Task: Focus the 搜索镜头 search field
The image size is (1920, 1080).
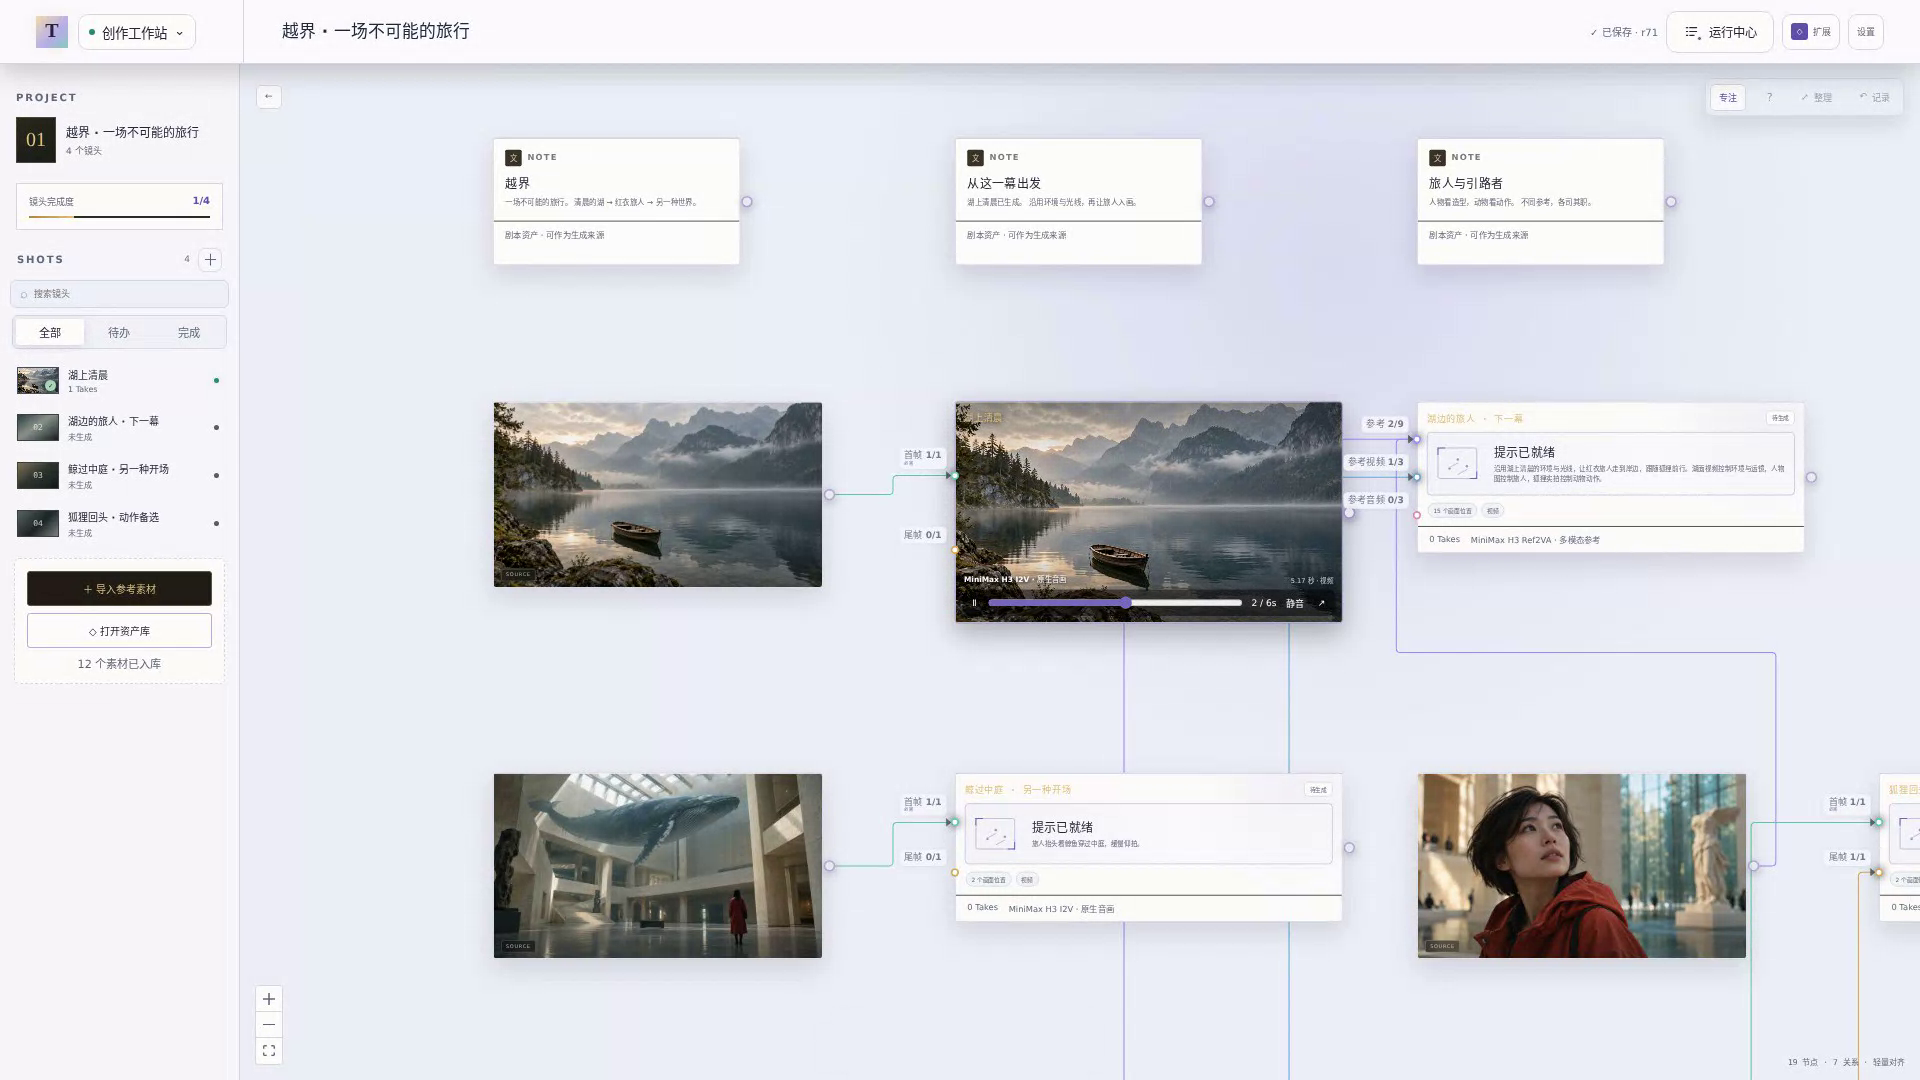Action: point(119,294)
